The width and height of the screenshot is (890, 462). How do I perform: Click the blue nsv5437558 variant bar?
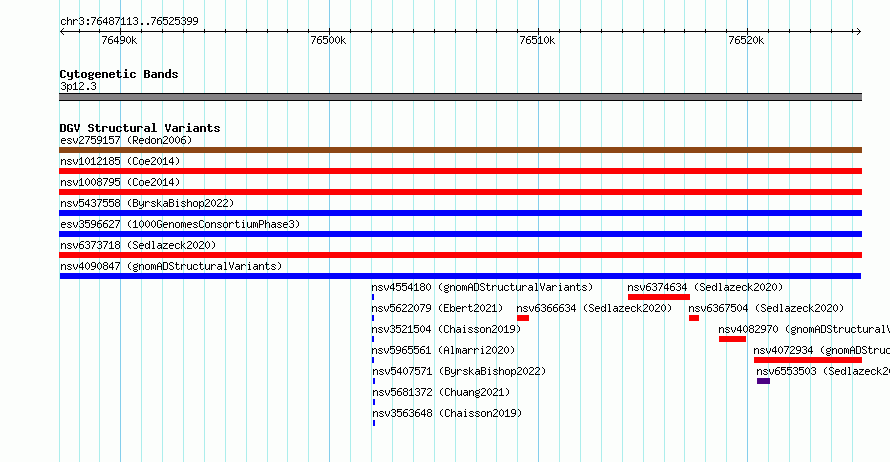[x=460, y=213]
